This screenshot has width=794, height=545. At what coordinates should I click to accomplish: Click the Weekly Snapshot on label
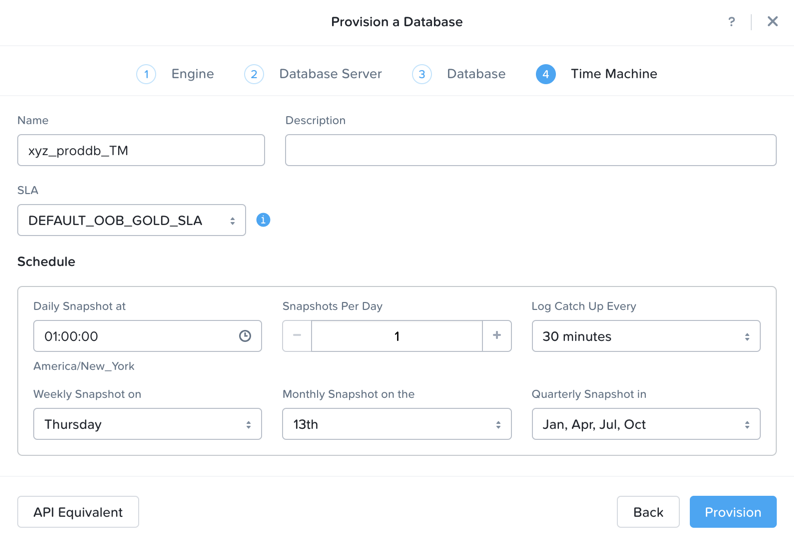87,395
